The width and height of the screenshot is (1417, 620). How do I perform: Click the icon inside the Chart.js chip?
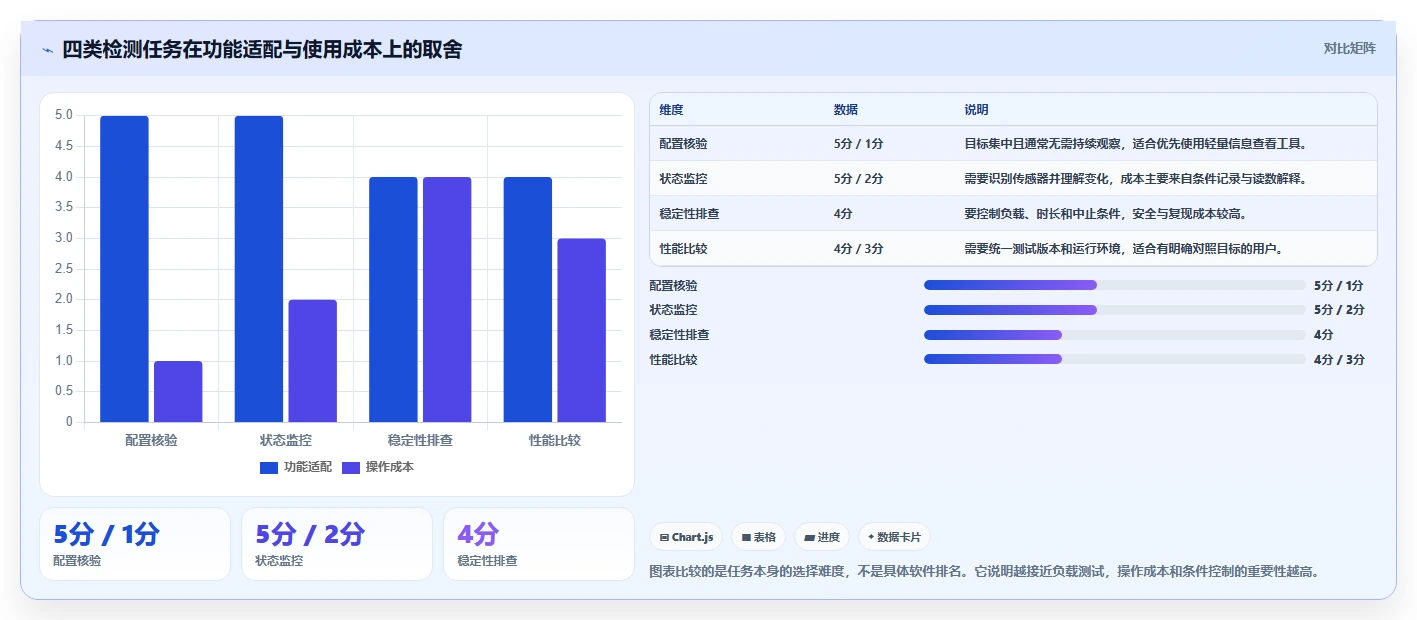click(x=664, y=538)
